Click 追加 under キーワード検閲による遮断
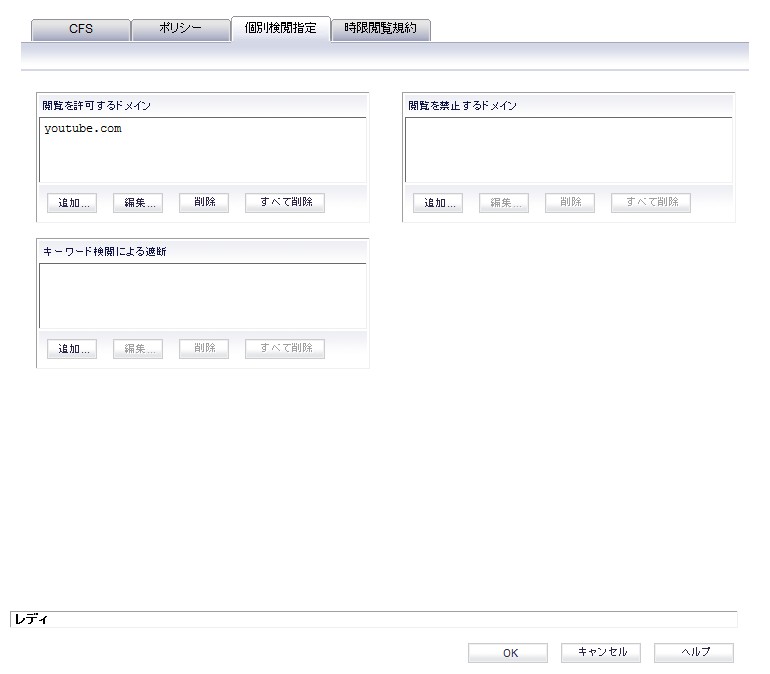This screenshot has width=770, height=674. coord(72,349)
